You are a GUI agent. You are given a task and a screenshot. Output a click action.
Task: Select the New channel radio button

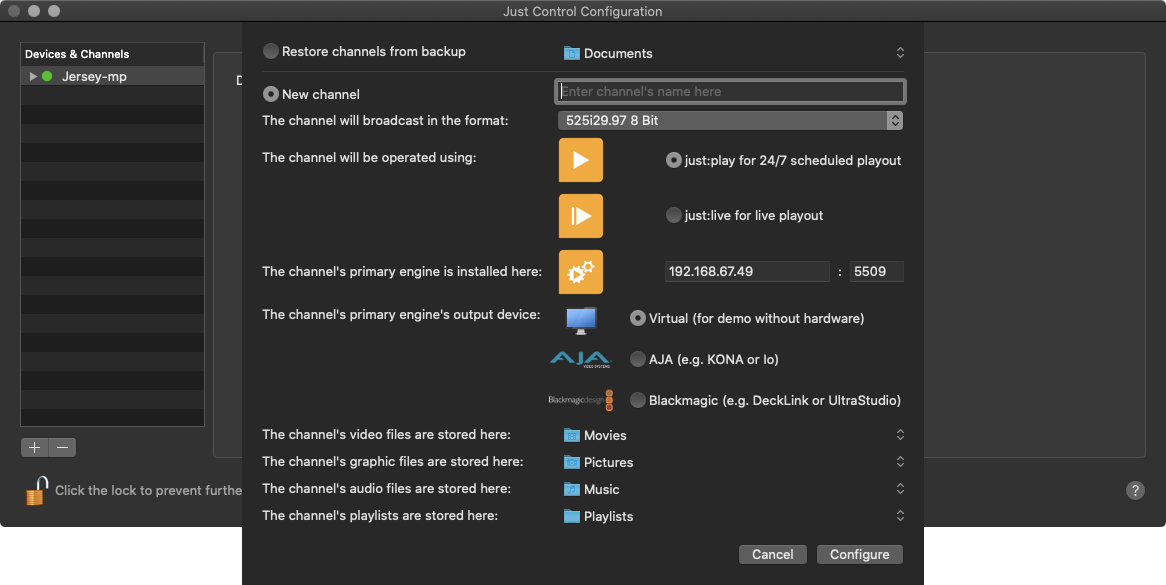click(271, 94)
